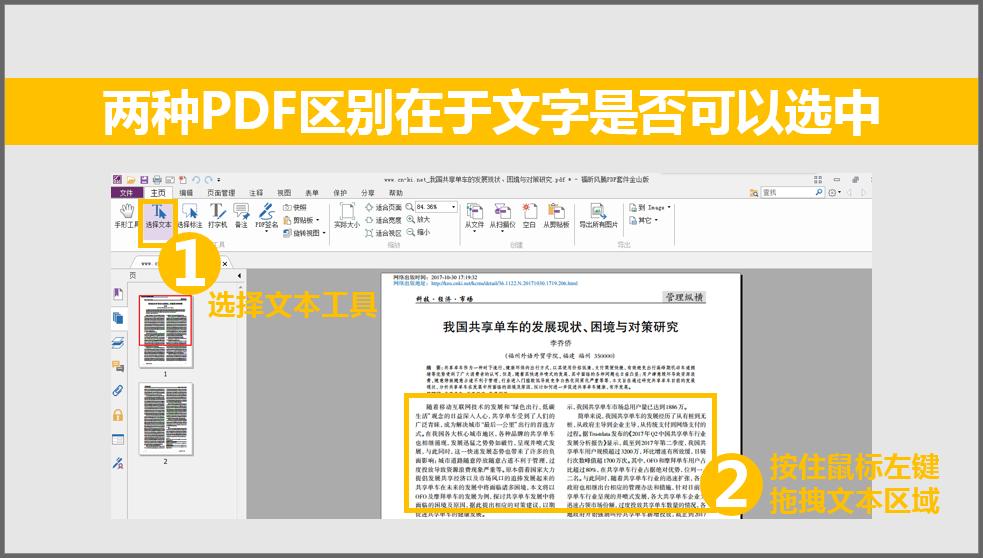Image resolution: width=983 pixels, height=558 pixels.
Task: Open the View (视图) tab
Action: (x=284, y=192)
